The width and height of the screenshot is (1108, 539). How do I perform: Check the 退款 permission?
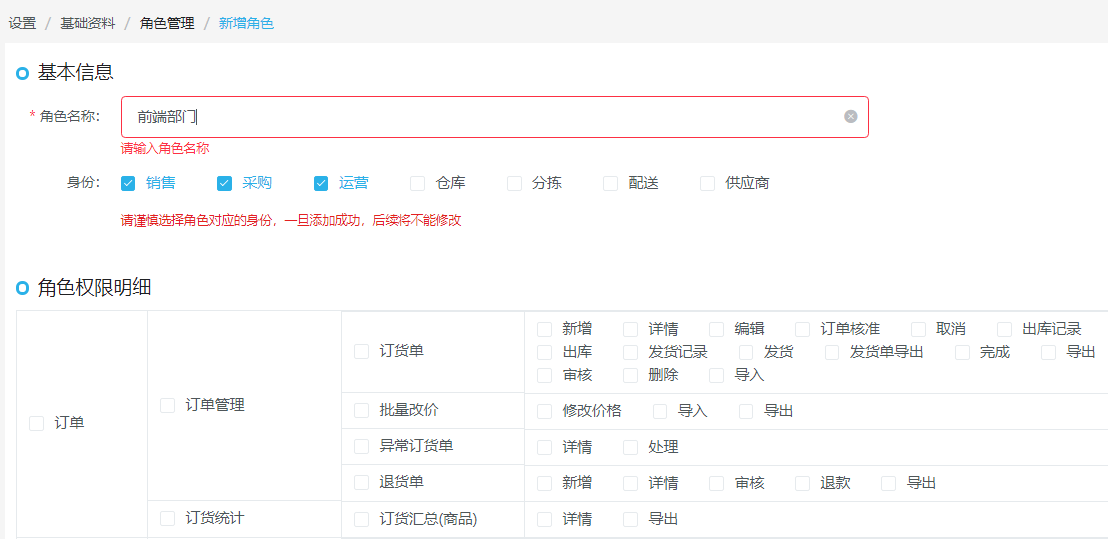803,483
